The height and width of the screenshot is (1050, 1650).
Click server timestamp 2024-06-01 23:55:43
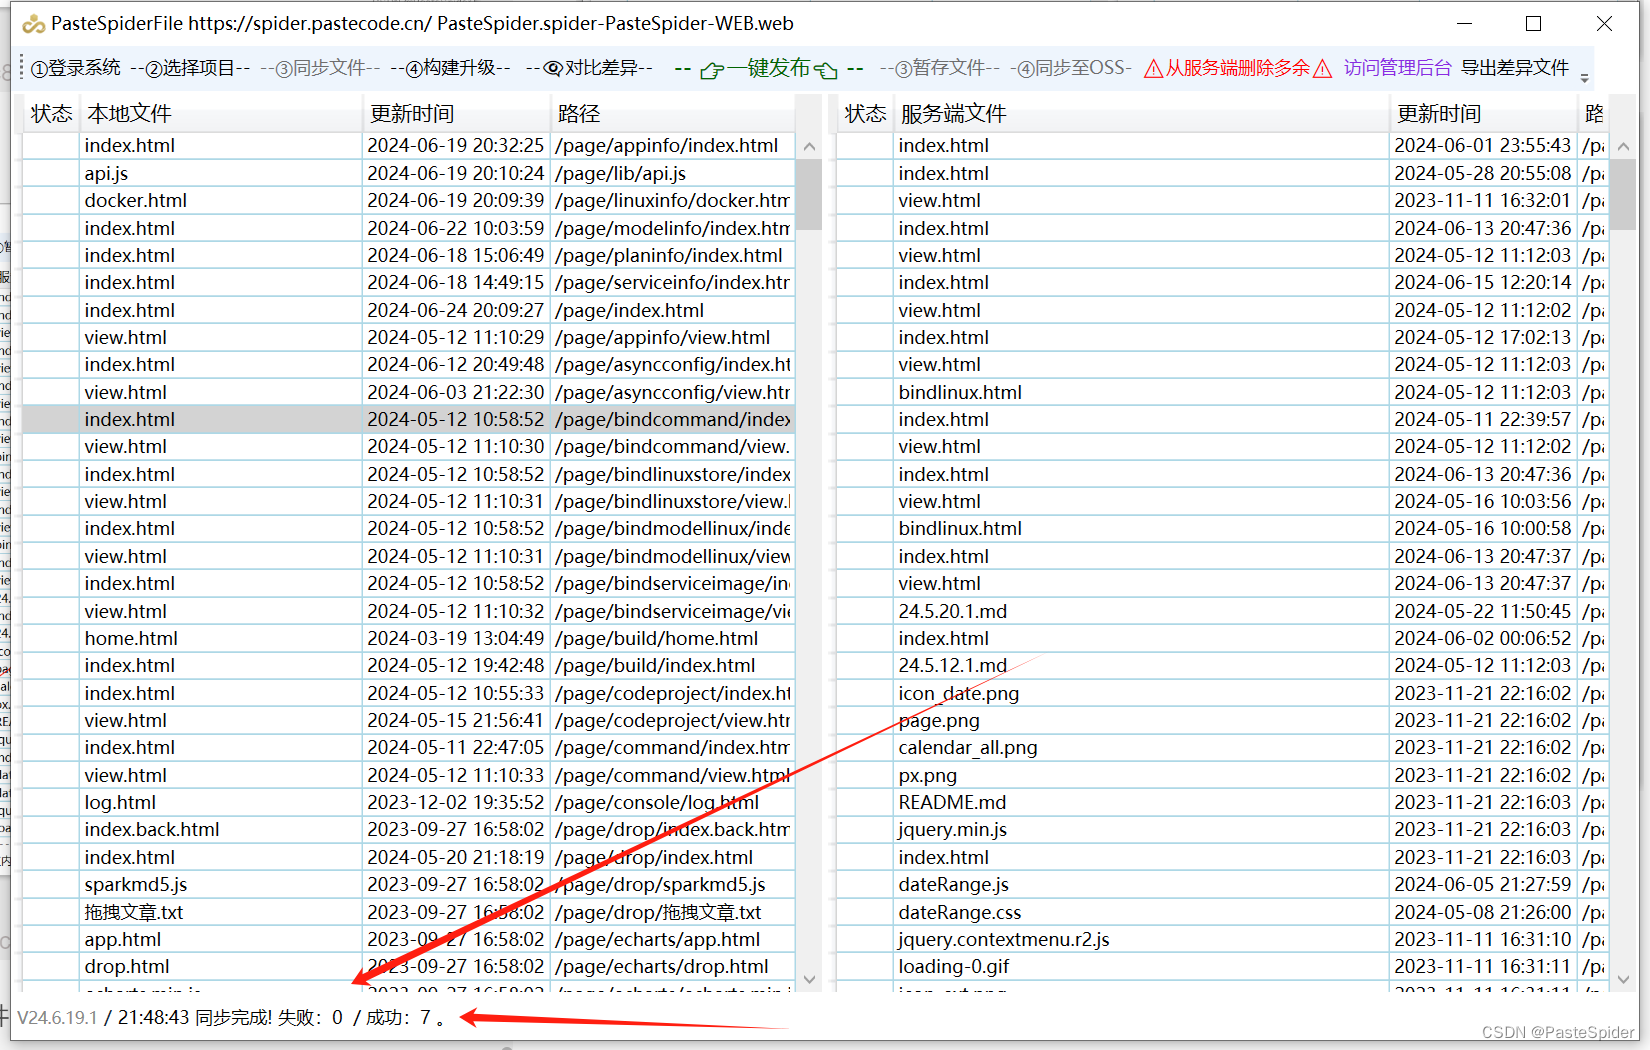pos(1483,145)
